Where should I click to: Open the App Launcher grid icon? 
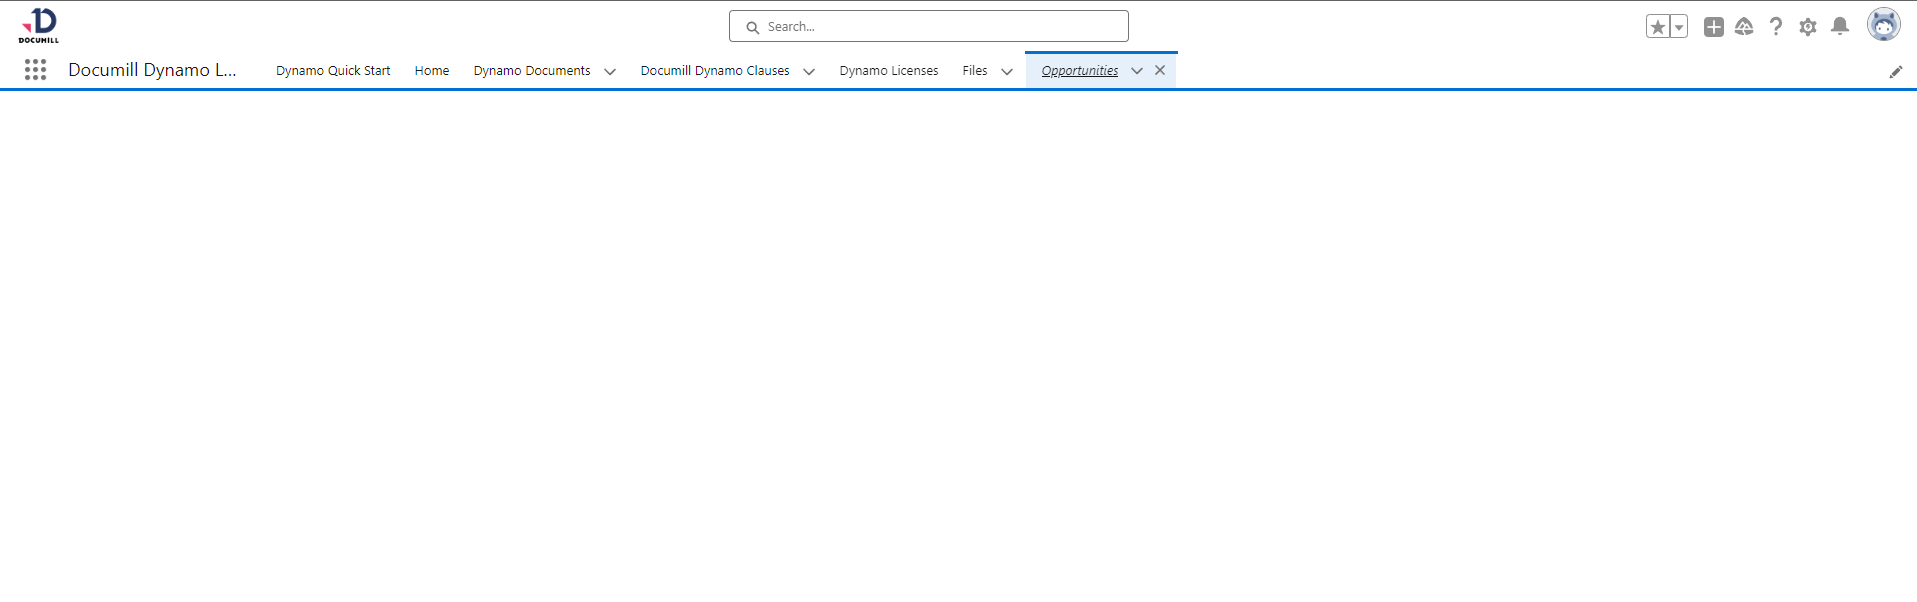tap(36, 70)
